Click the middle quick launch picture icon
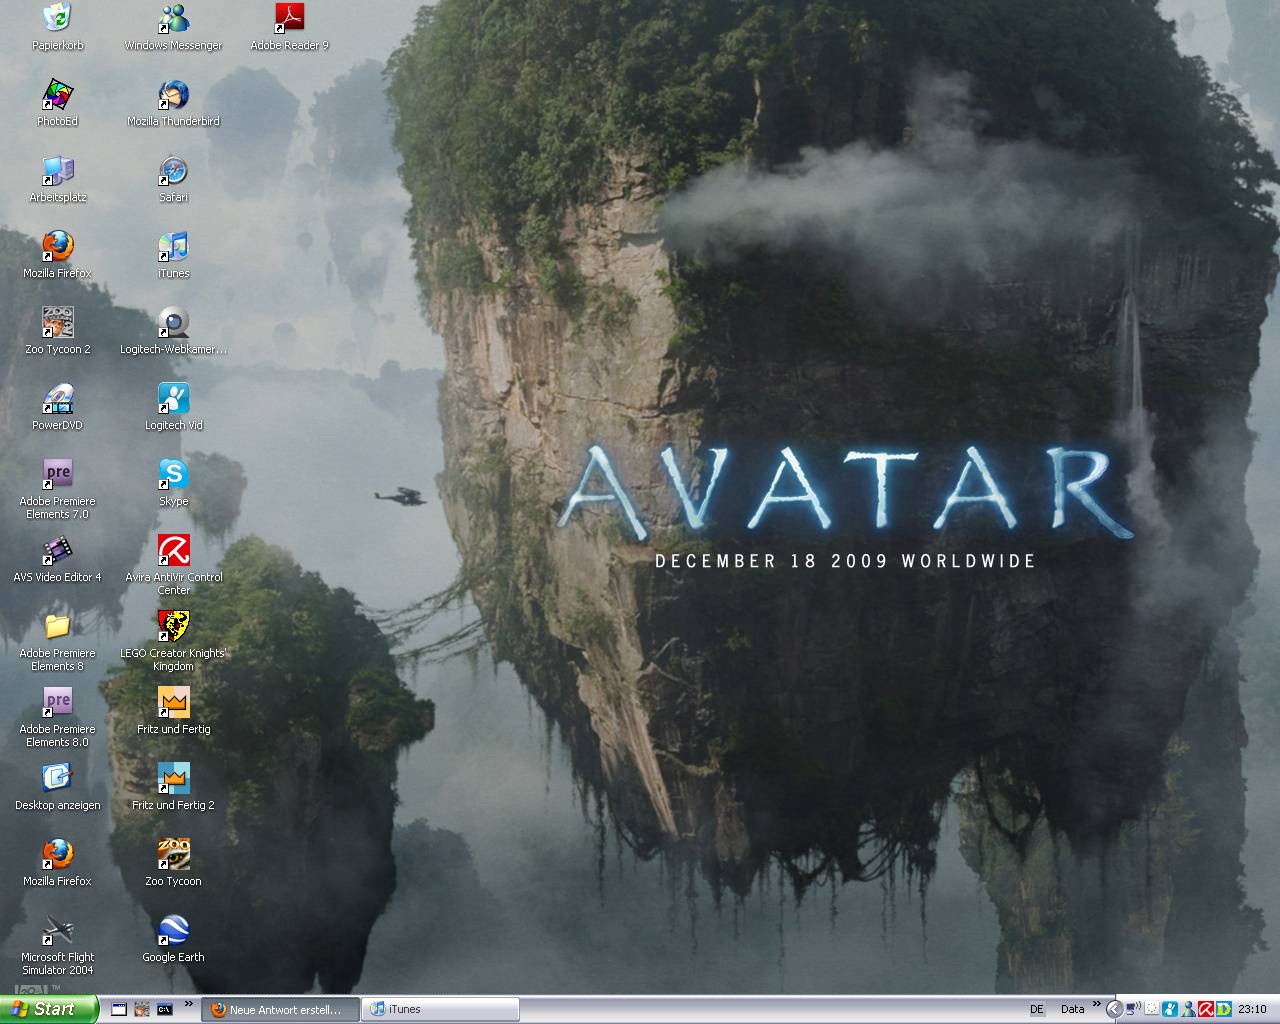 141,1009
